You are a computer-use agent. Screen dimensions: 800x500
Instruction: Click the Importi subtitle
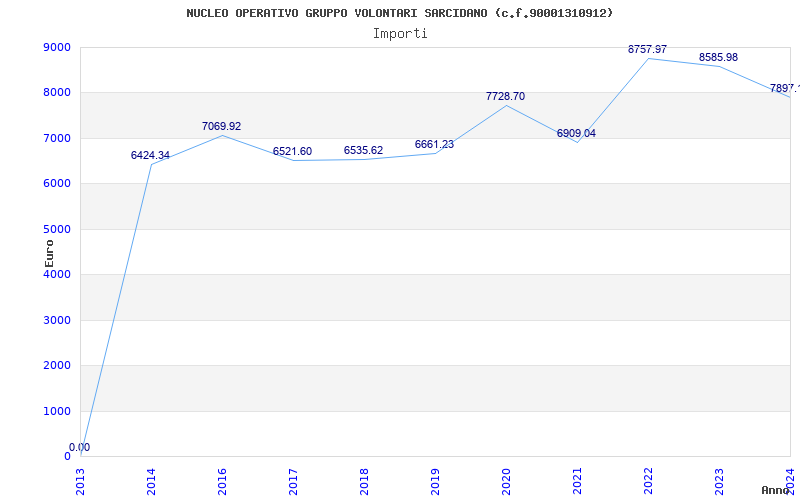click(x=400, y=33)
